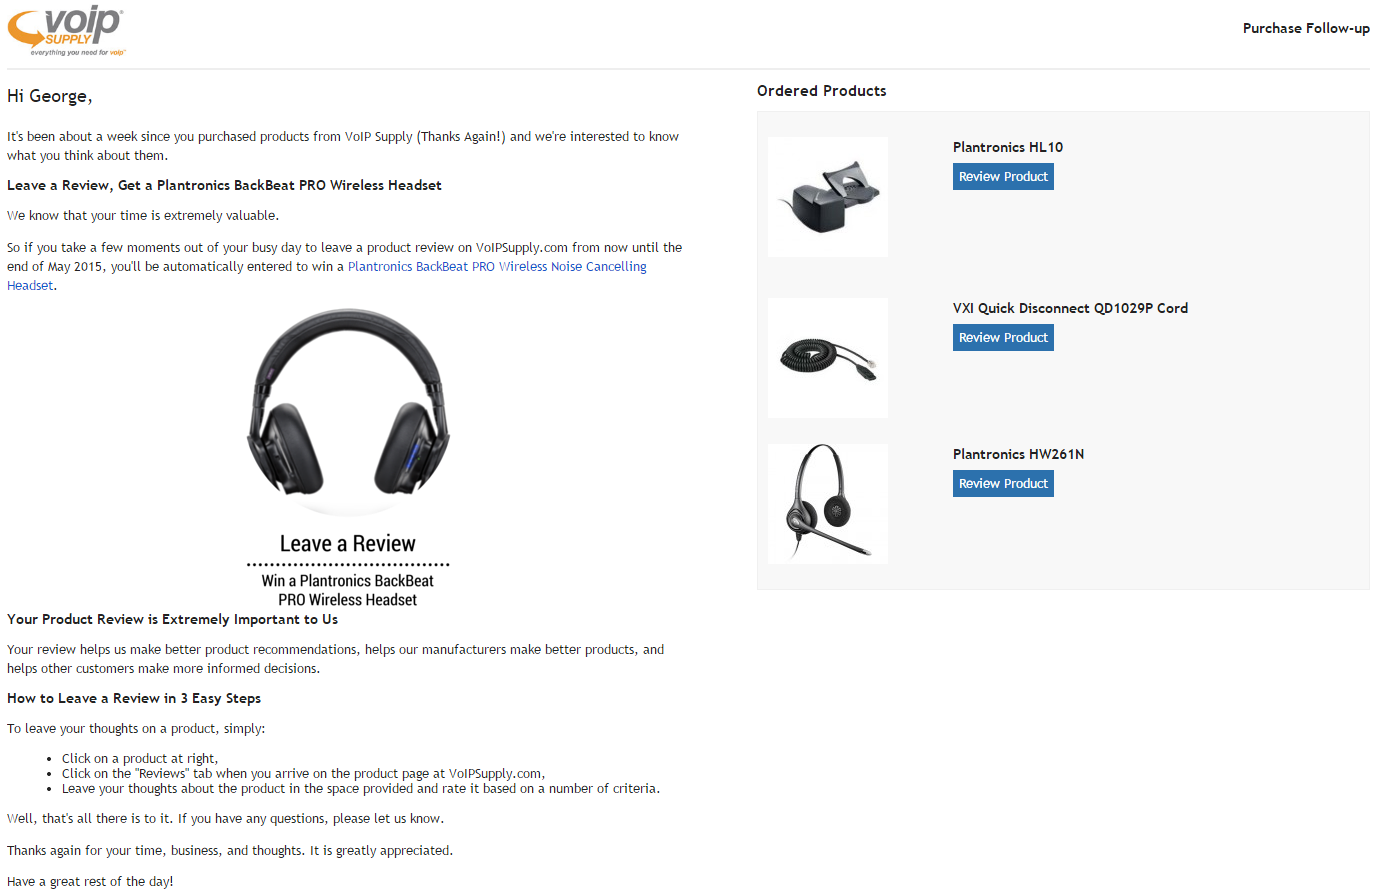Click the VXI Quick Disconnect cord thumbnail
1381x894 pixels.
tap(828, 358)
